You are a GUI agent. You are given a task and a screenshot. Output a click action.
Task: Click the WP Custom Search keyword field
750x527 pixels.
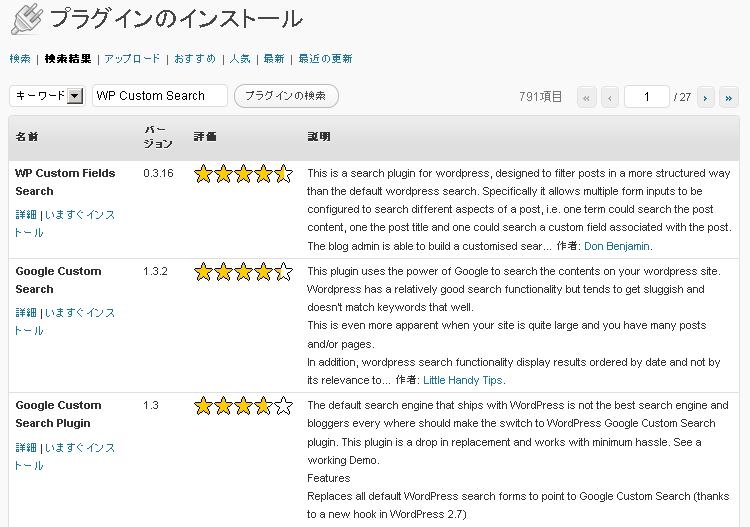coord(160,96)
